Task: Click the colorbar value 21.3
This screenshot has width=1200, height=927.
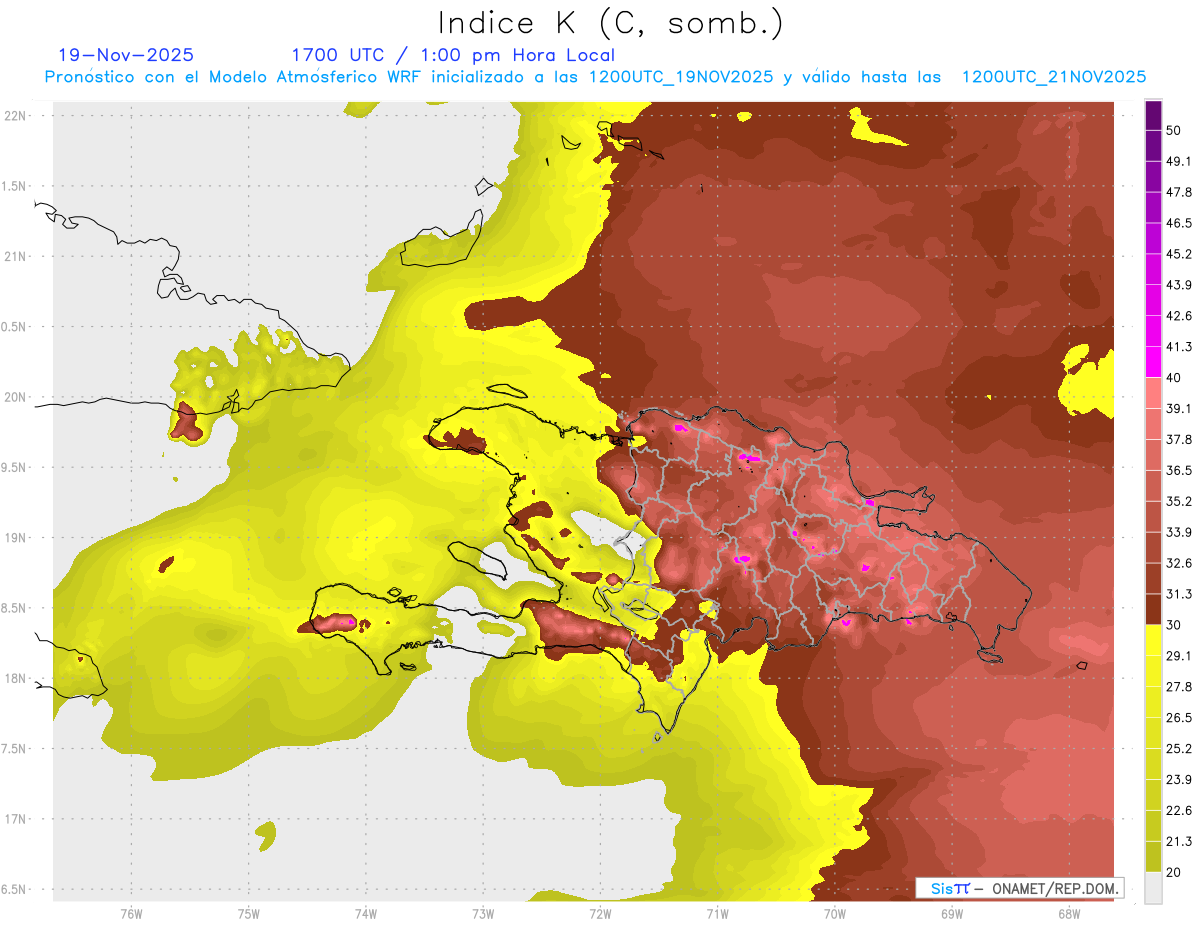Action: [x=1179, y=841]
